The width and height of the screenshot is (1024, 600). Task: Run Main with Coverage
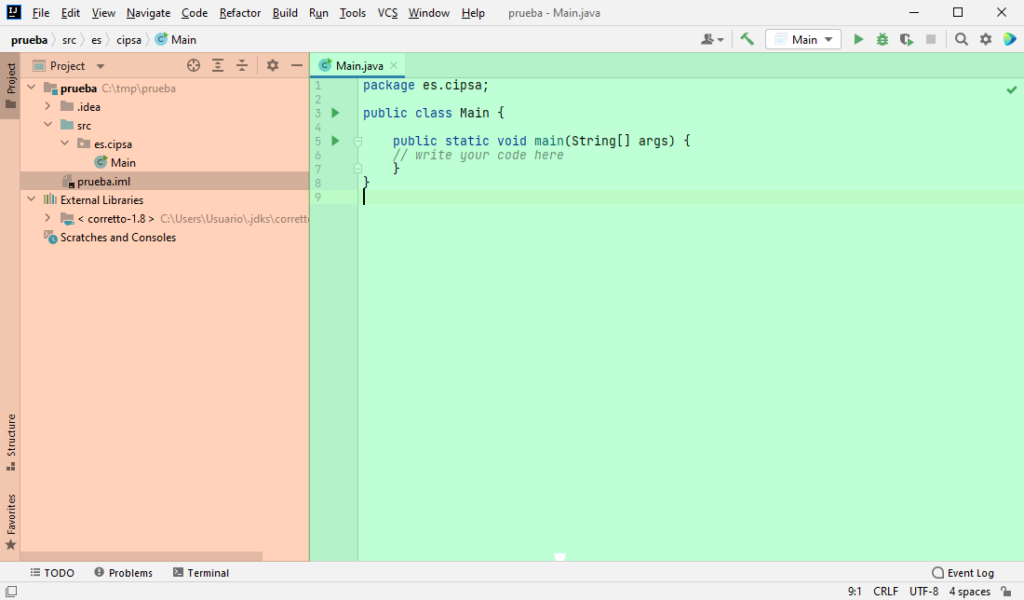coord(905,38)
